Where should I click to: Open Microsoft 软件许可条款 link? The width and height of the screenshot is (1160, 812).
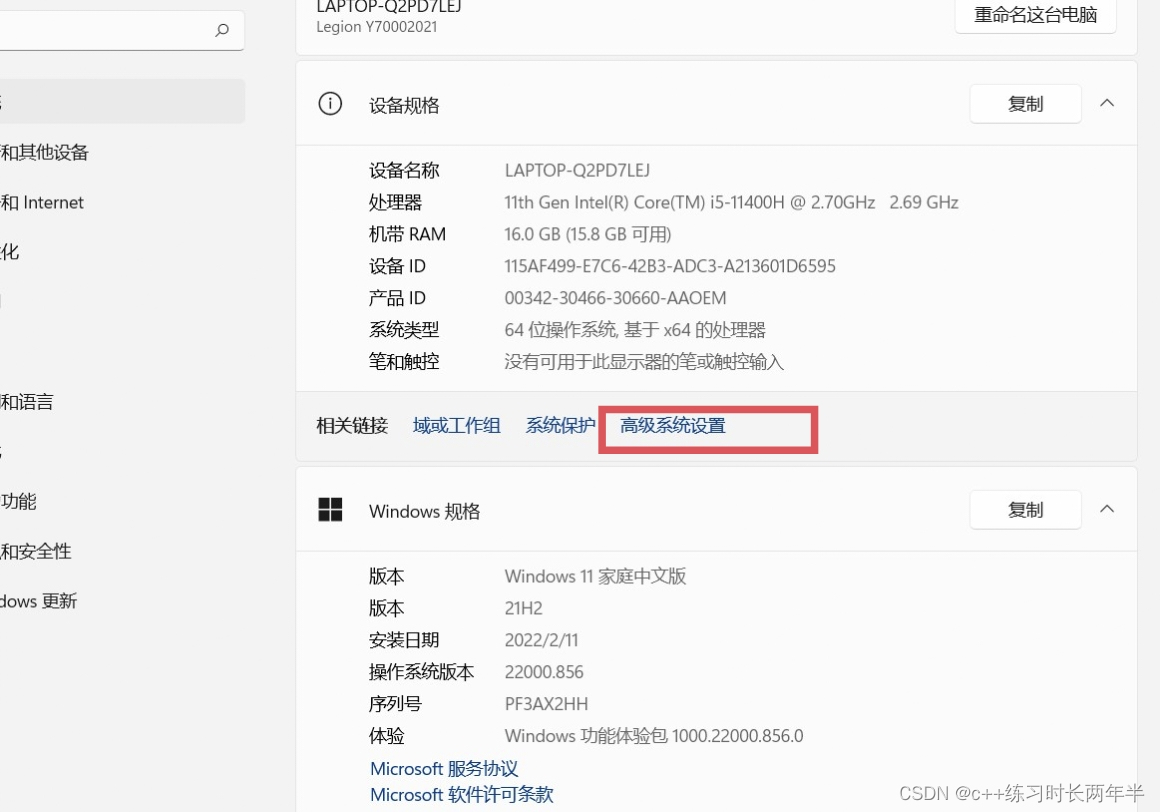pyautogui.click(x=462, y=794)
